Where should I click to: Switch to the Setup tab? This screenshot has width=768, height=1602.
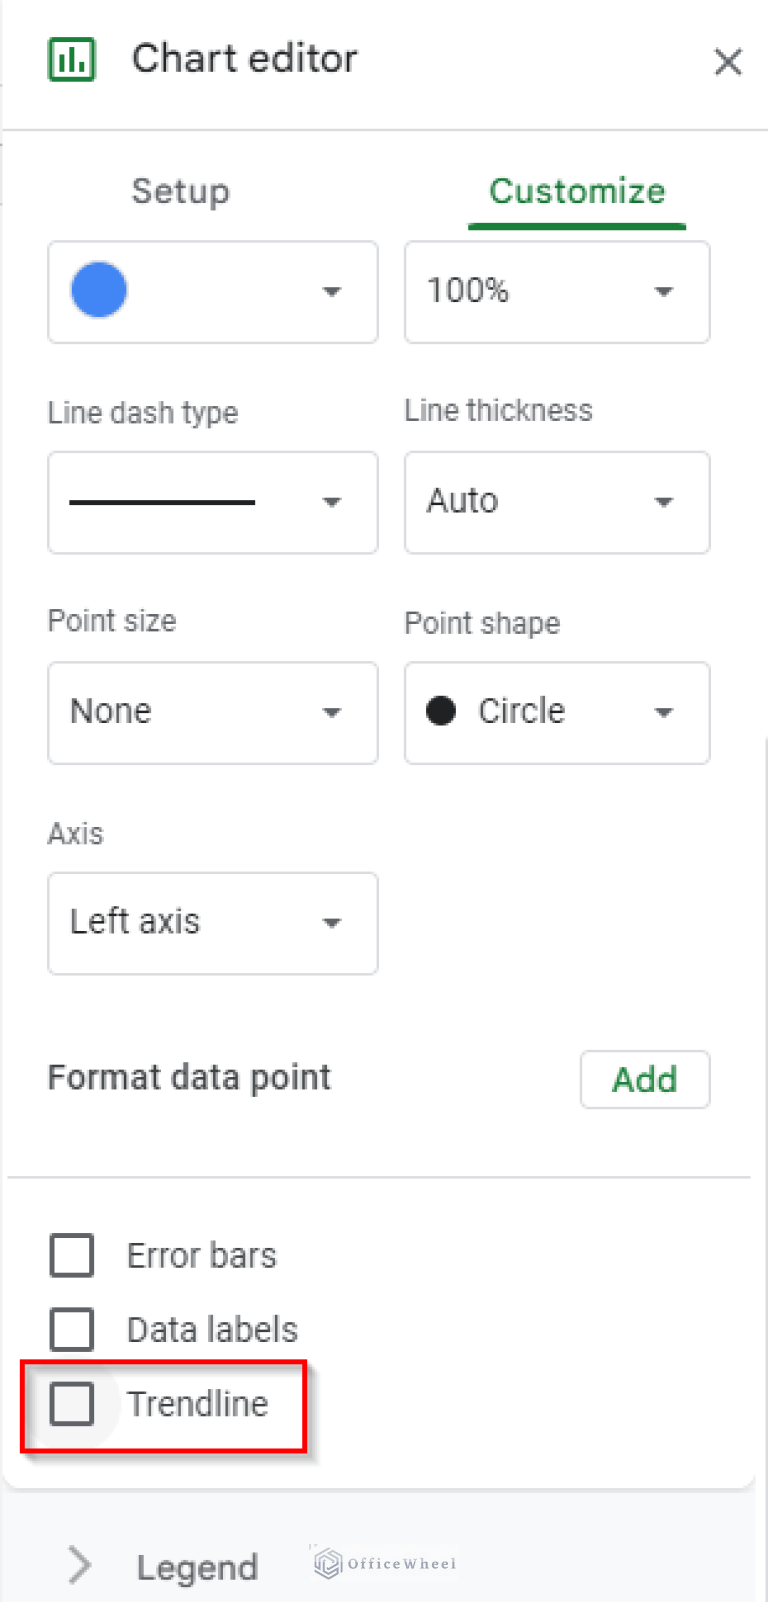point(180,191)
